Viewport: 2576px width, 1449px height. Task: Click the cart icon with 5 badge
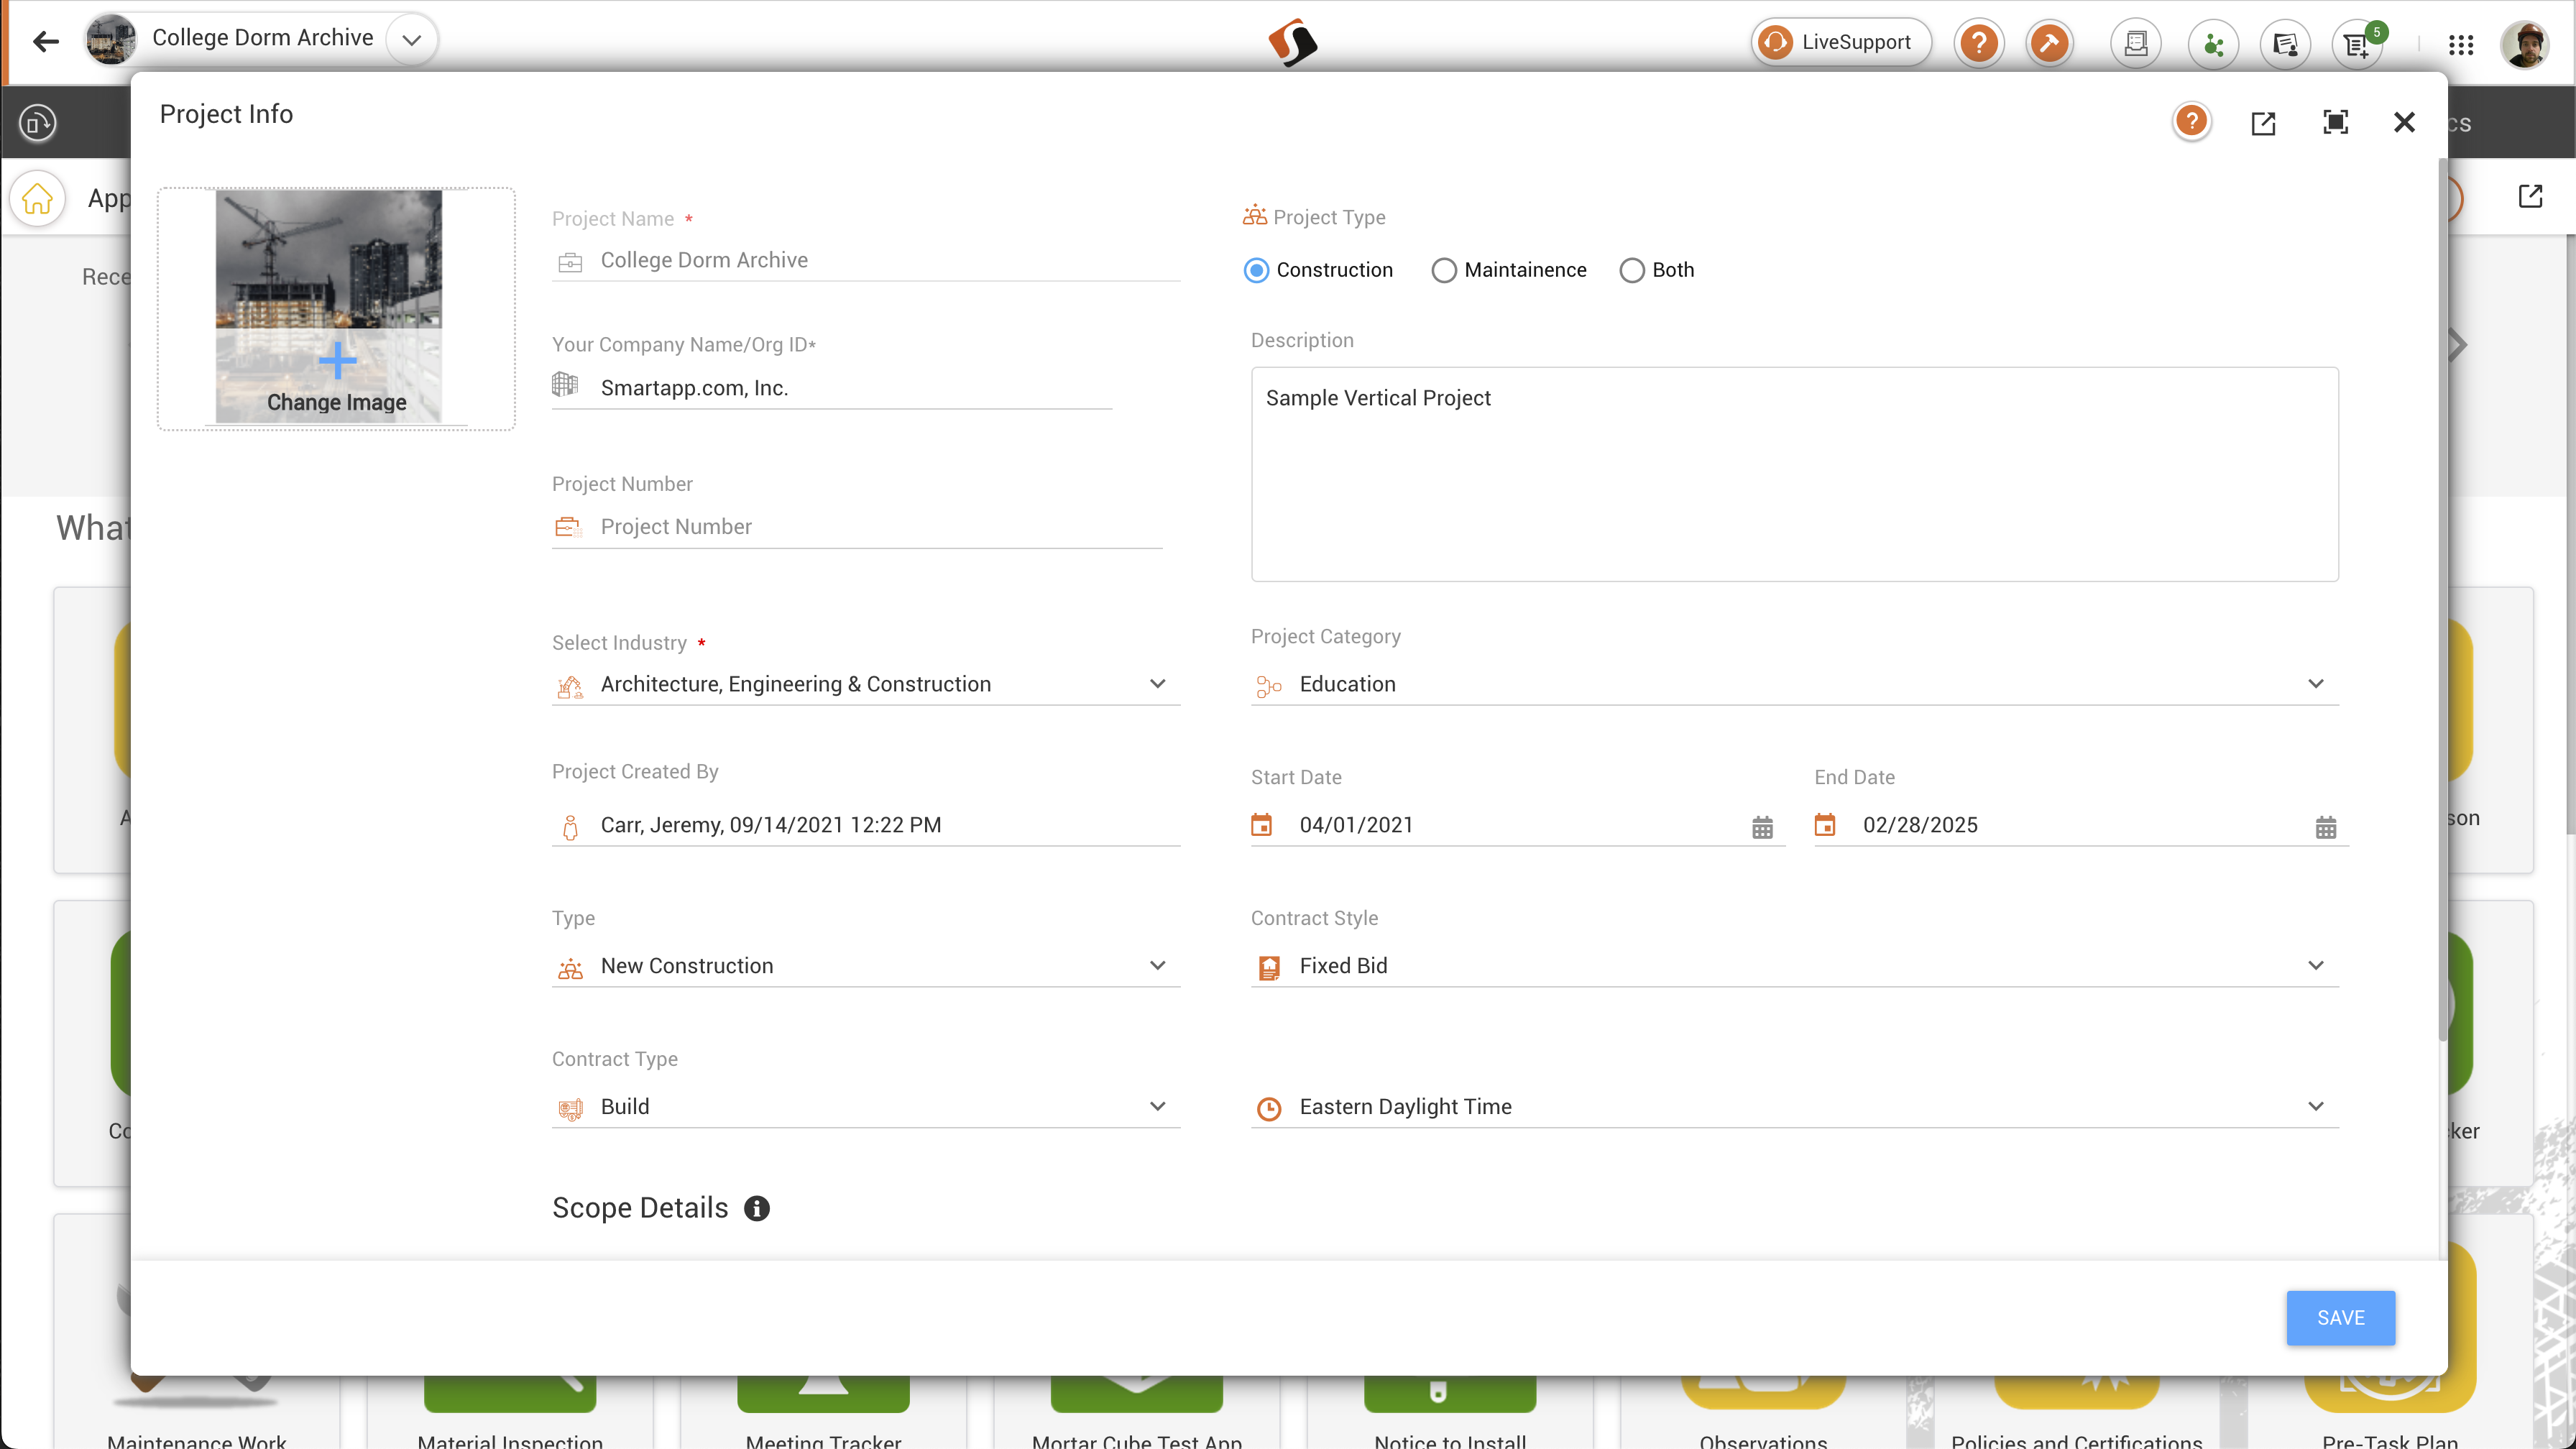click(x=2357, y=44)
